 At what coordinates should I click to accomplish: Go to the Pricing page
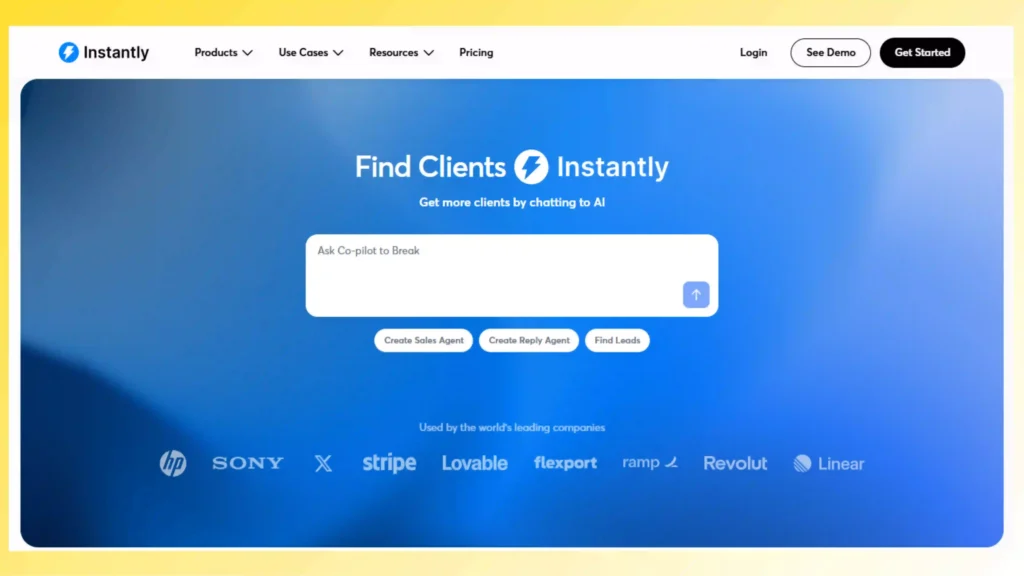(x=476, y=52)
